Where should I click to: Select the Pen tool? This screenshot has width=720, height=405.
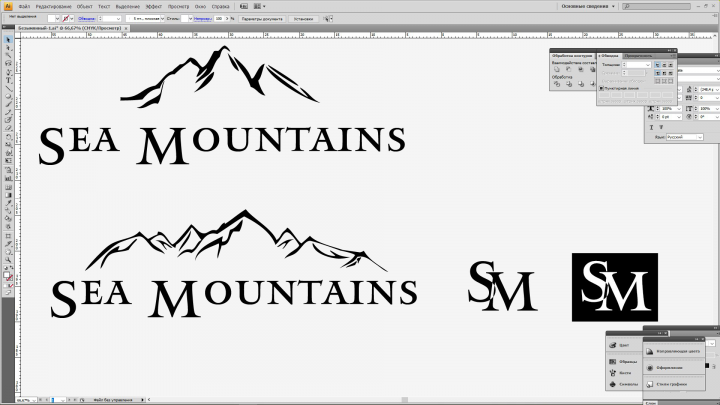pyautogui.click(x=8, y=72)
